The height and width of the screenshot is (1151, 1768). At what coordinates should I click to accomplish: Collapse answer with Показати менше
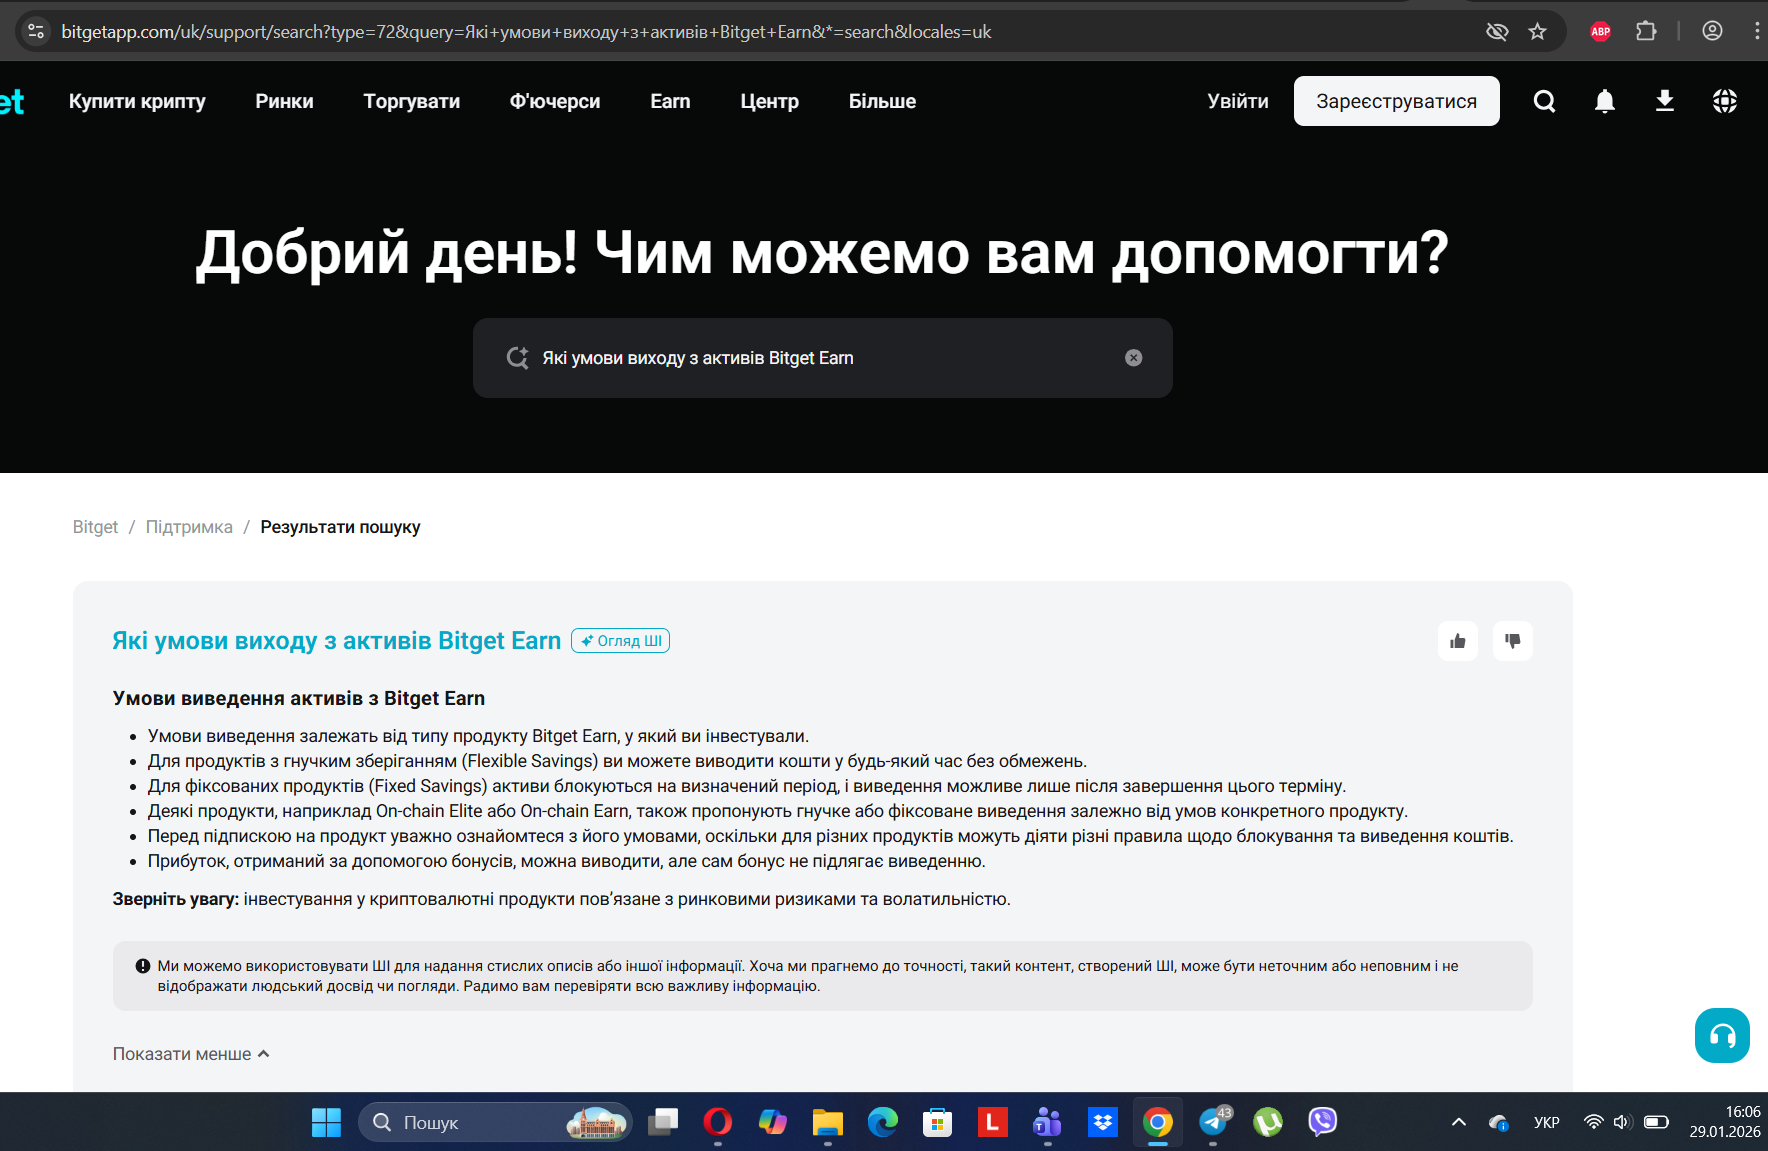191,1054
